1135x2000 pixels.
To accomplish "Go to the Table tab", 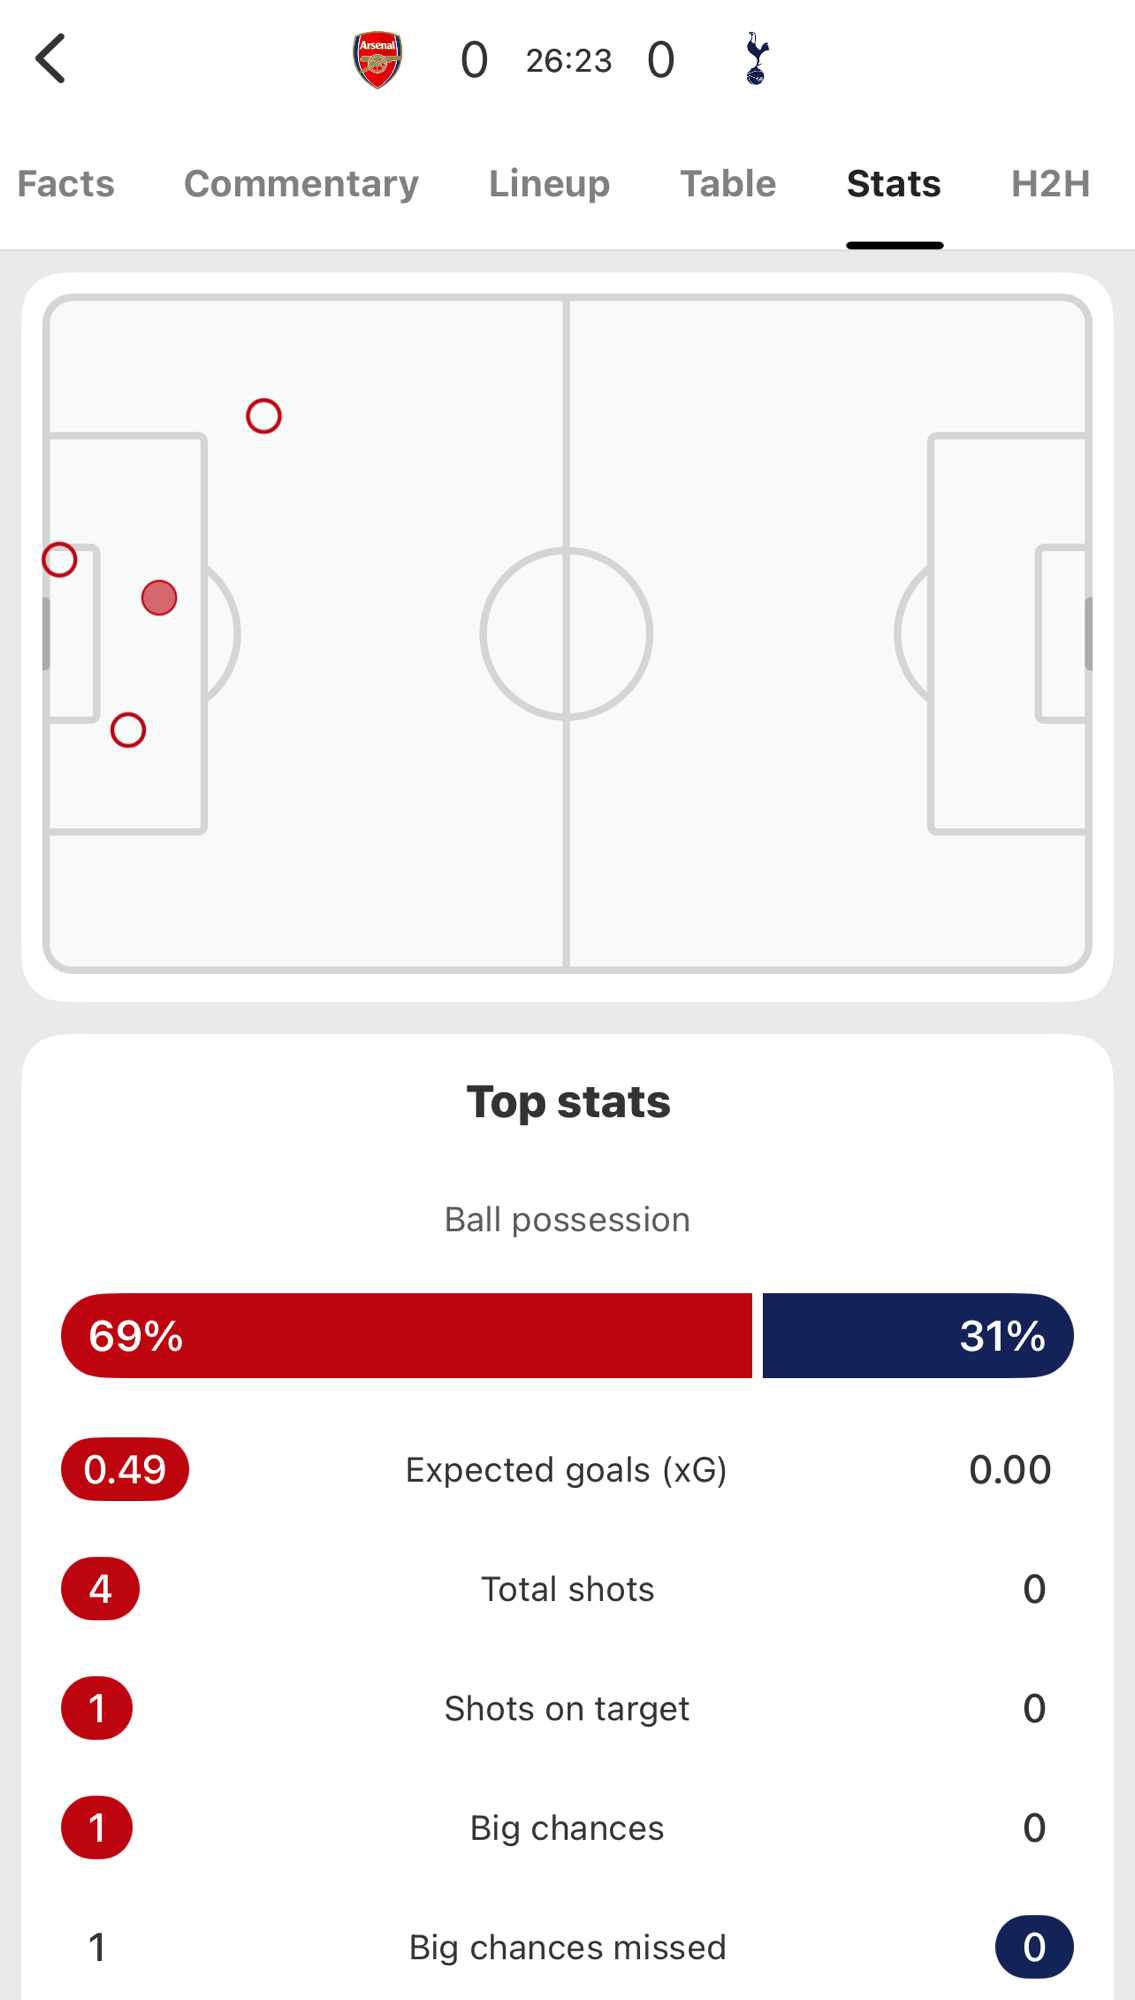I will [x=728, y=184].
